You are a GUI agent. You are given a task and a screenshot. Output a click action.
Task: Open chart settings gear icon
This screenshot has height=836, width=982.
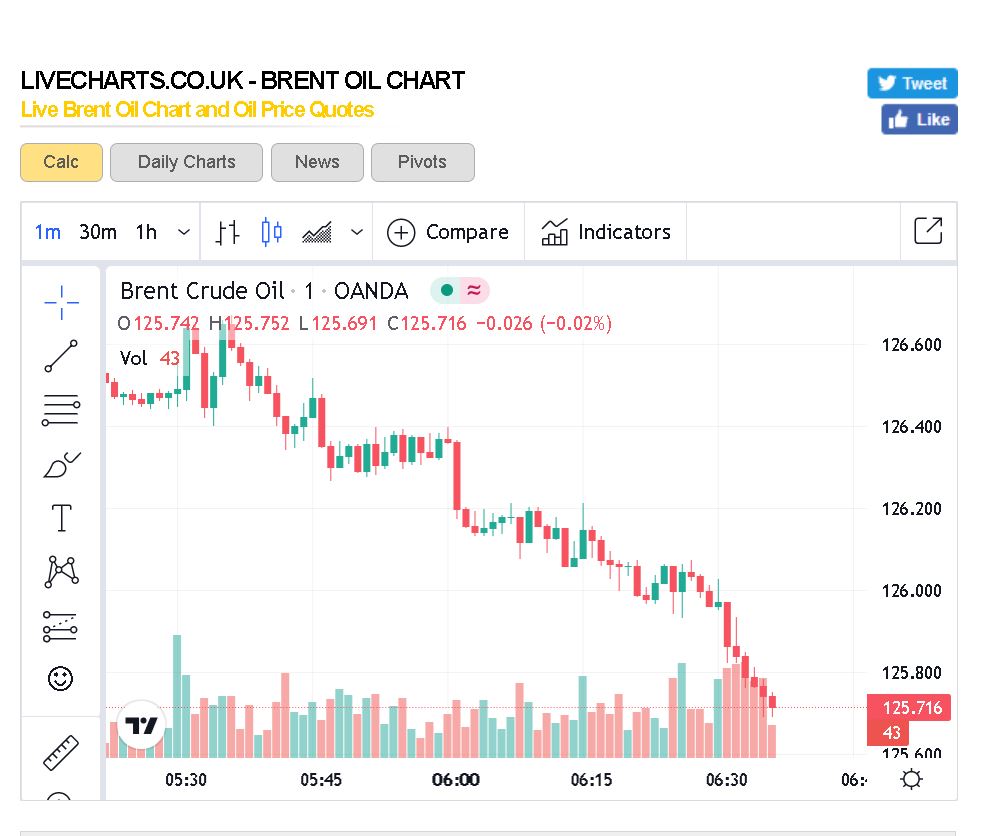pos(911,780)
